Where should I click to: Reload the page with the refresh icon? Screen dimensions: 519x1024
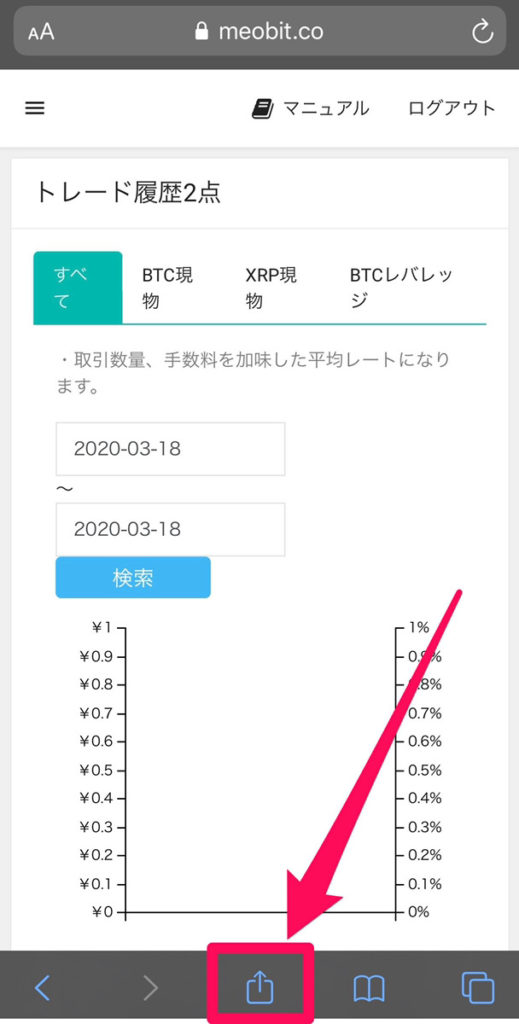tap(482, 31)
